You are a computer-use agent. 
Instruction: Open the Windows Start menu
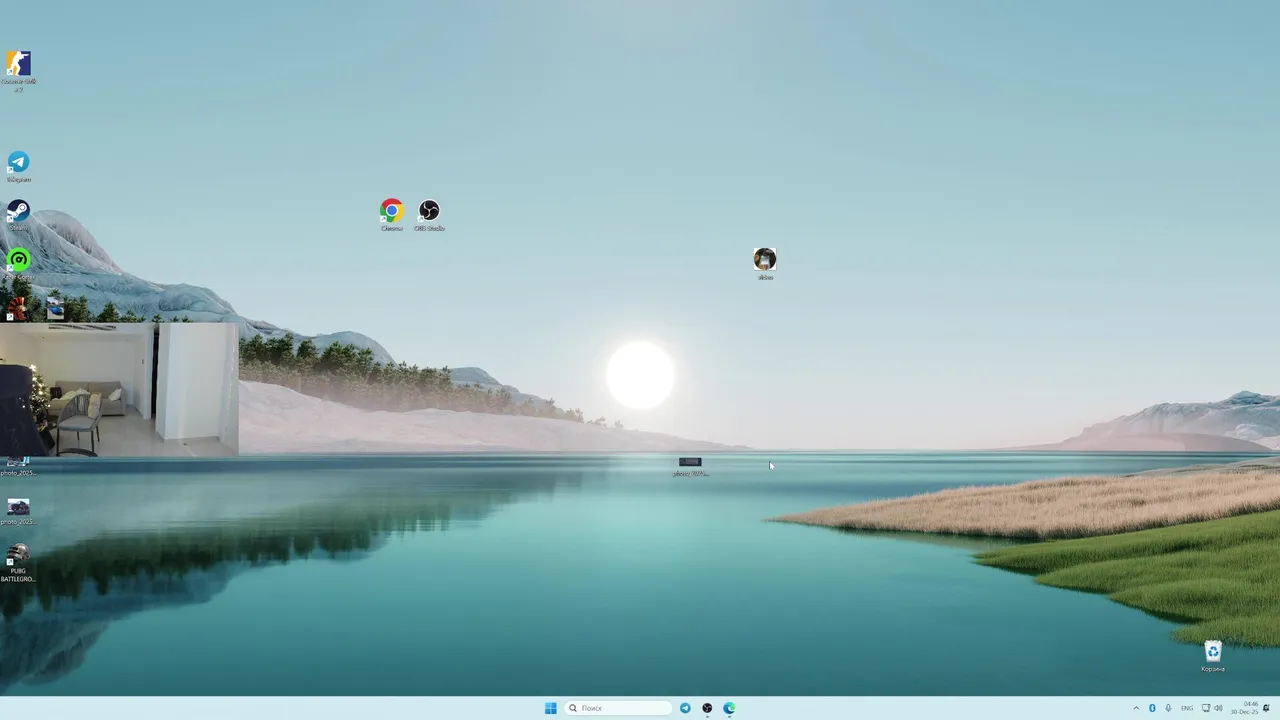click(550, 708)
